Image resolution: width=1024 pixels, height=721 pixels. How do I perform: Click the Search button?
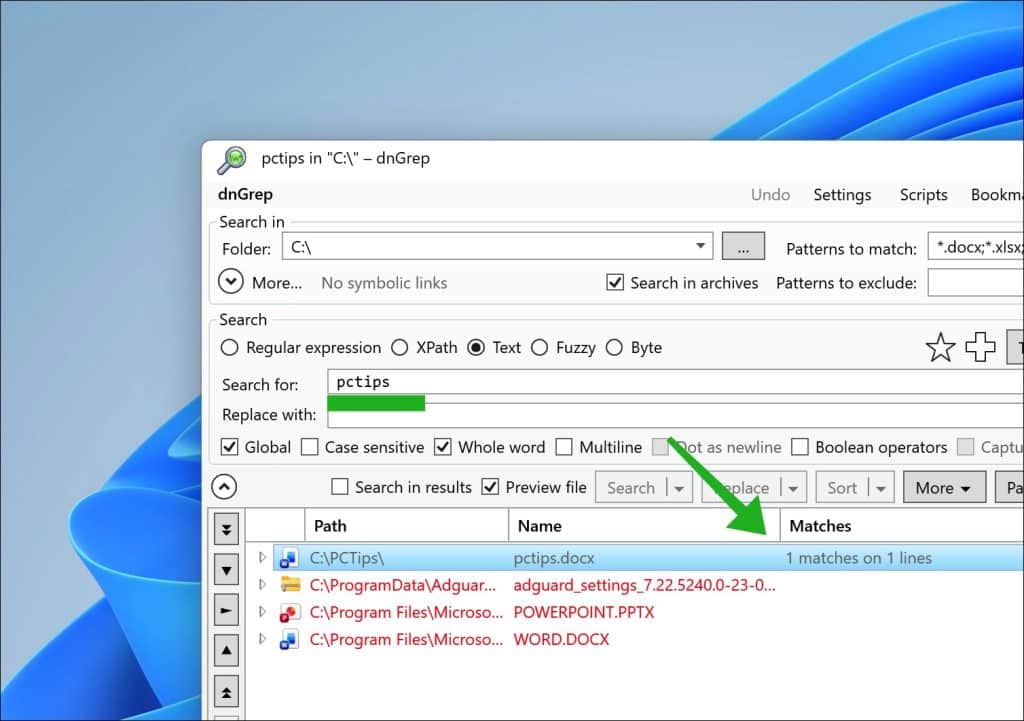(631, 488)
